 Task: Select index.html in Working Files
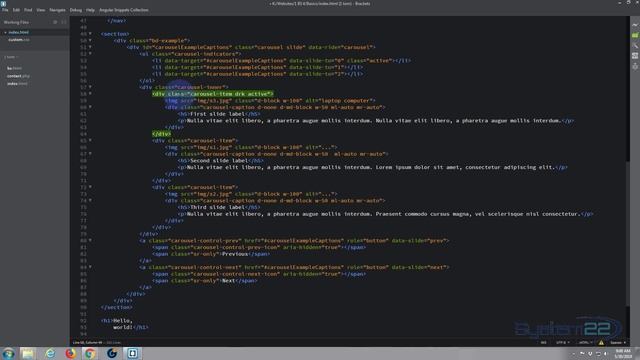coord(19,32)
